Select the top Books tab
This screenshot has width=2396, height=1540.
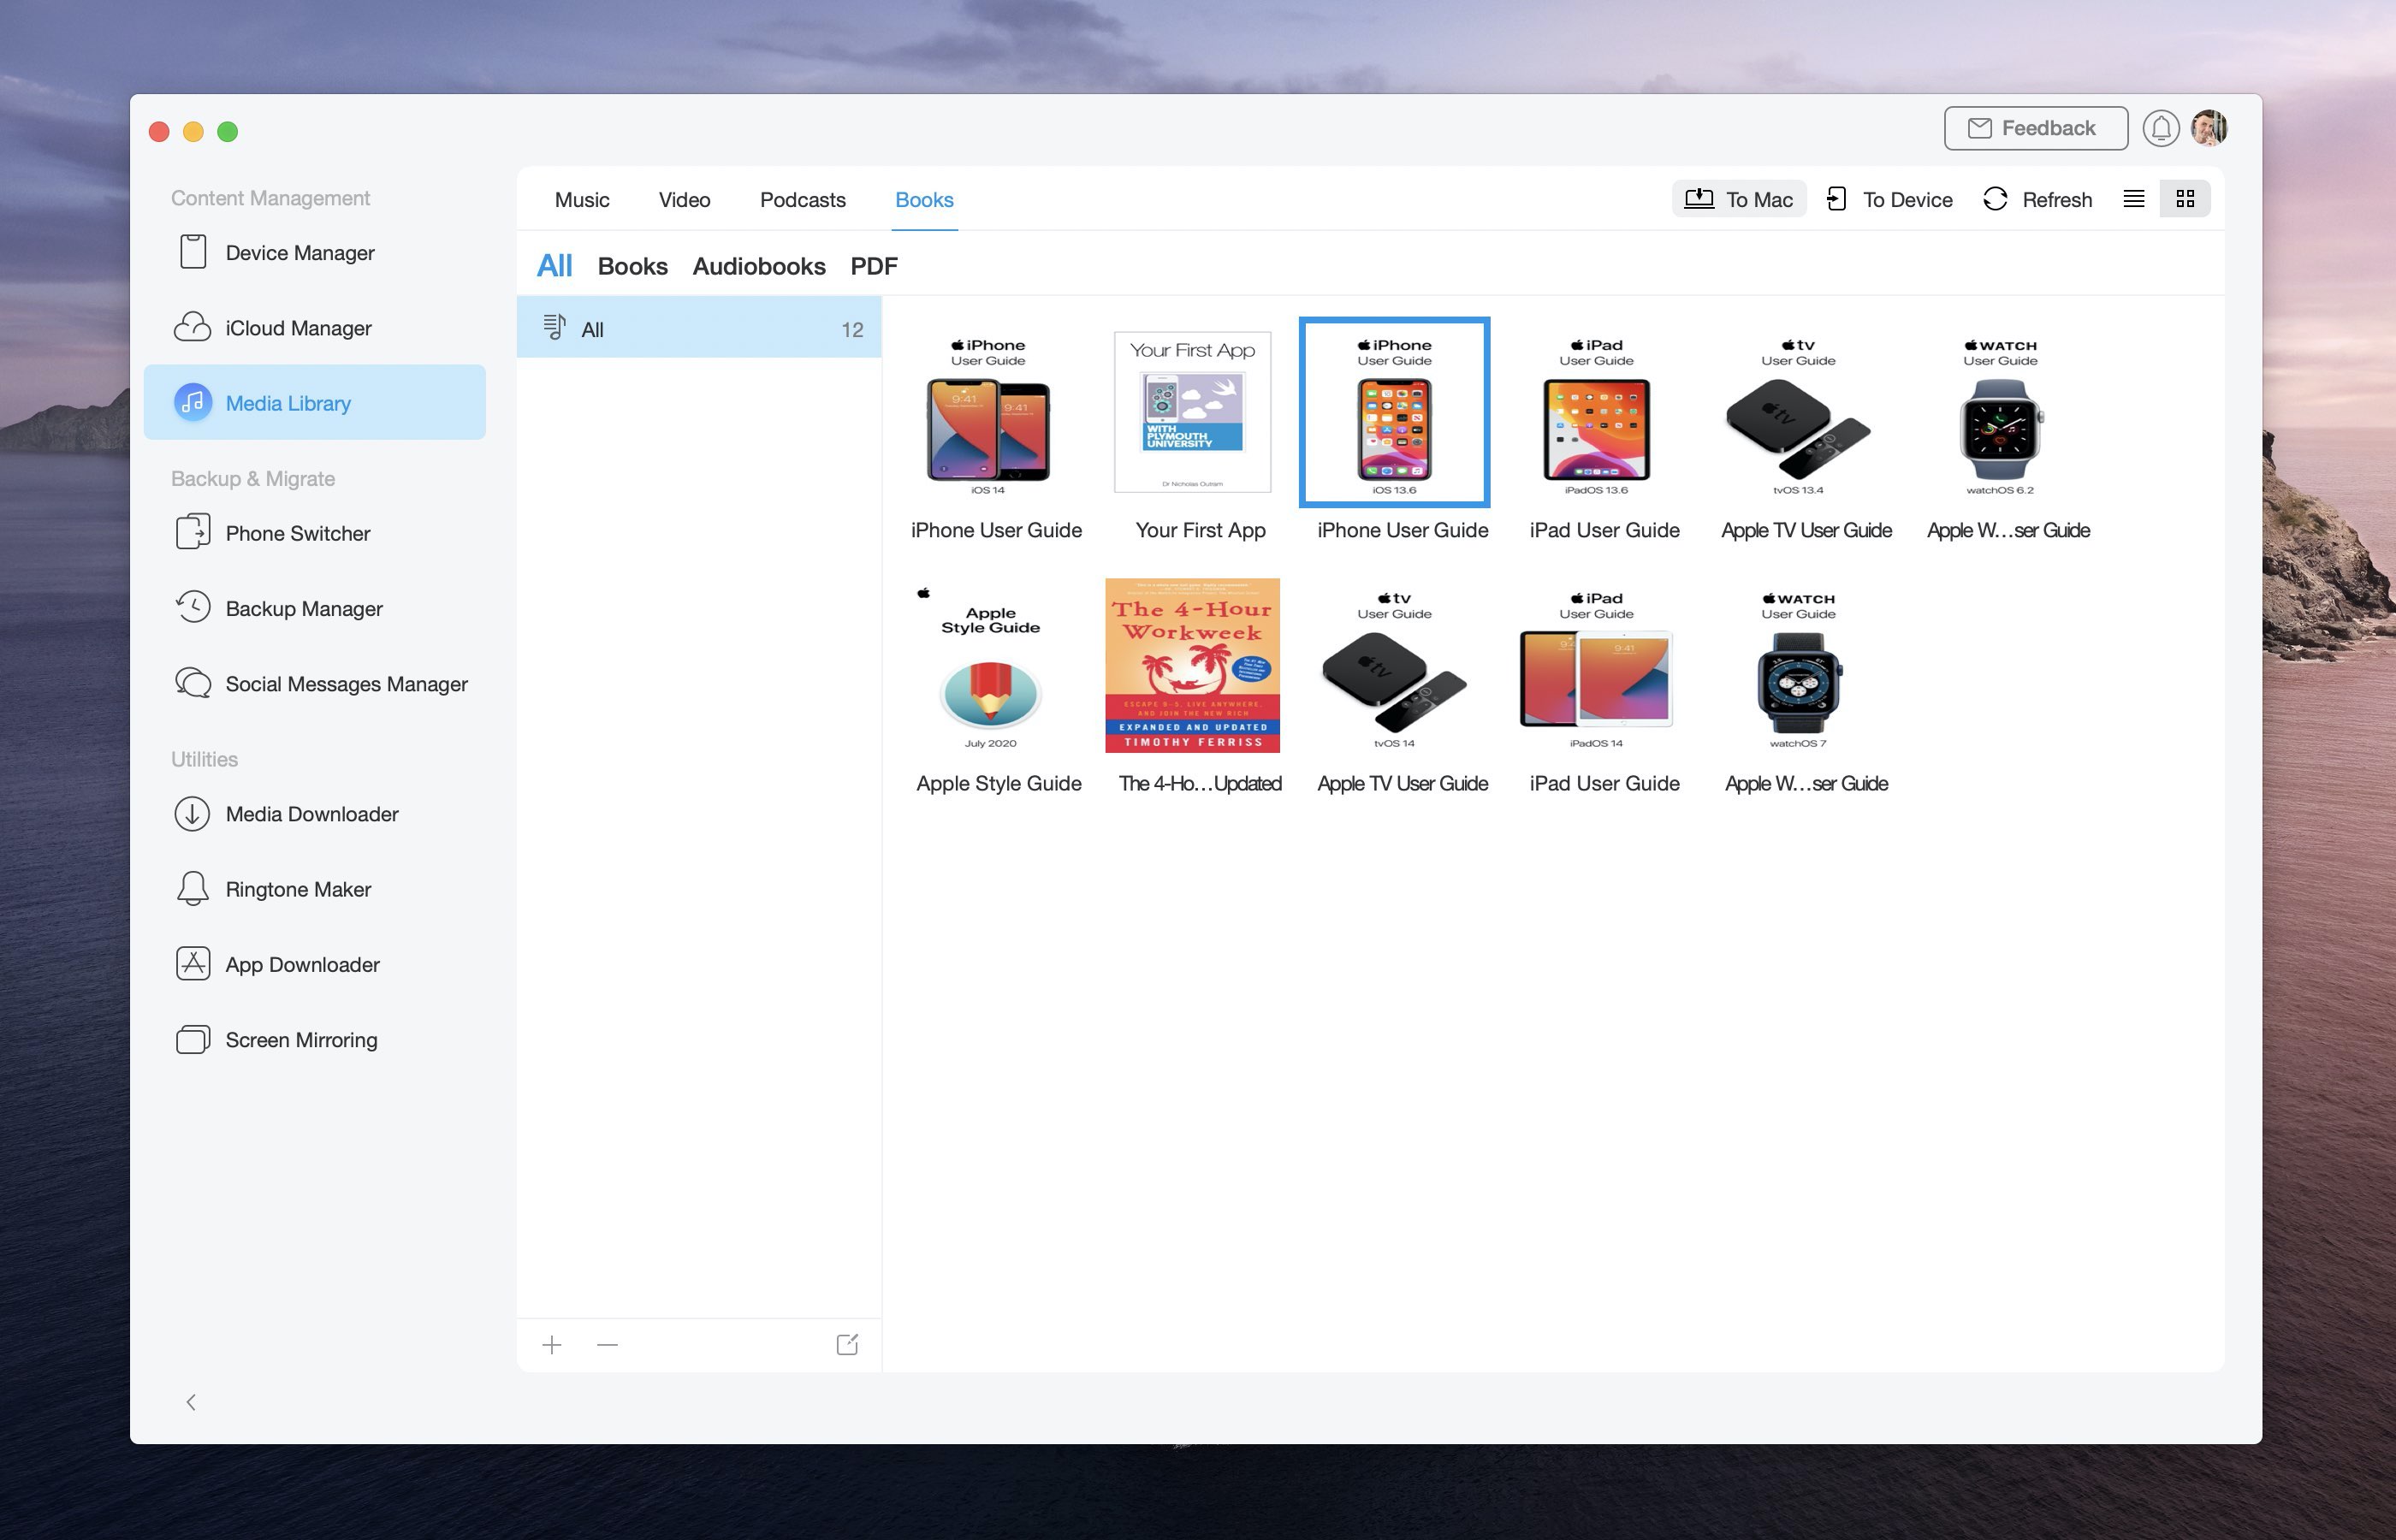pyautogui.click(x=924, y=199)
